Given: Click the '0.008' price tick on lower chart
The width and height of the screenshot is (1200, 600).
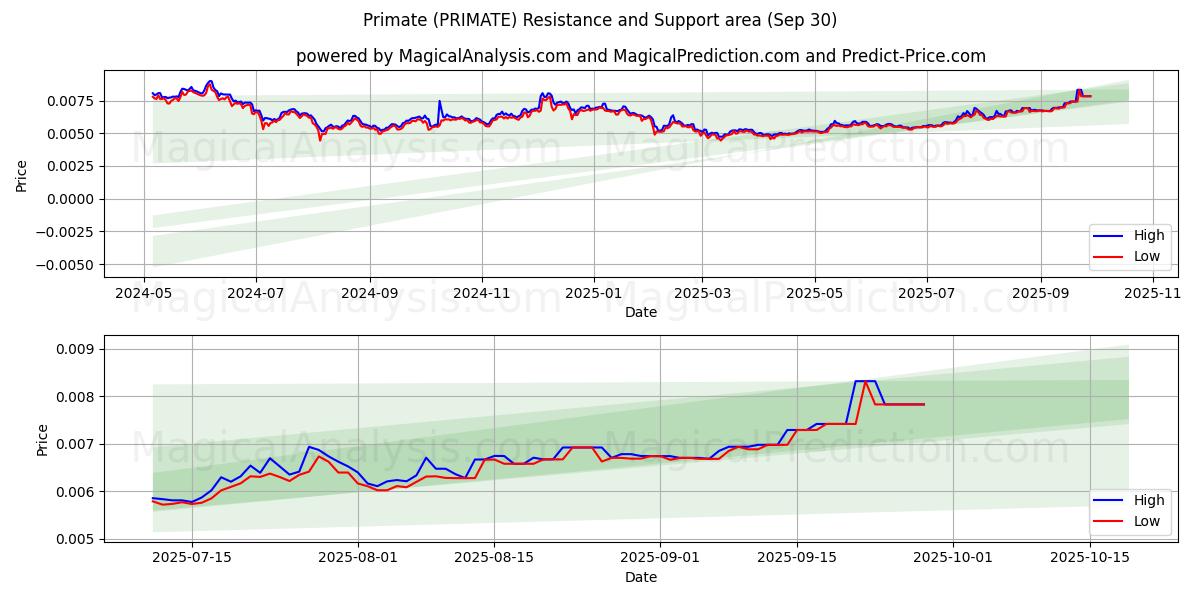Looking at the screenshot, I should [77, 397].
